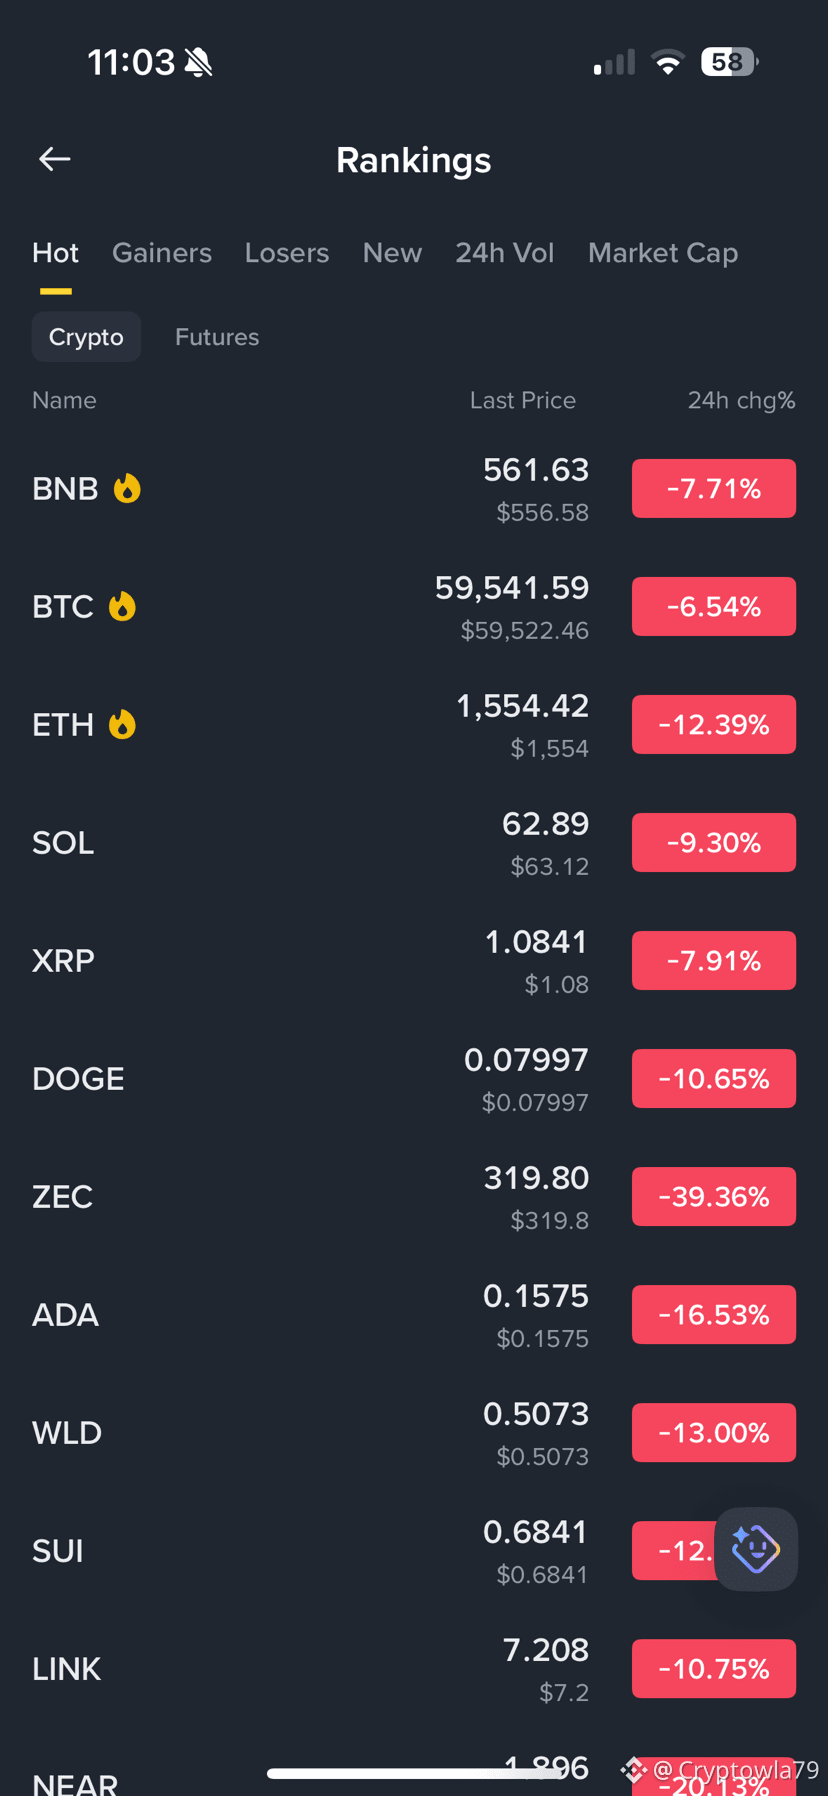Tap the flame icon beside ETH
Image resolution: width=828 pixels, height=1796 pixels.
point(122,724)
